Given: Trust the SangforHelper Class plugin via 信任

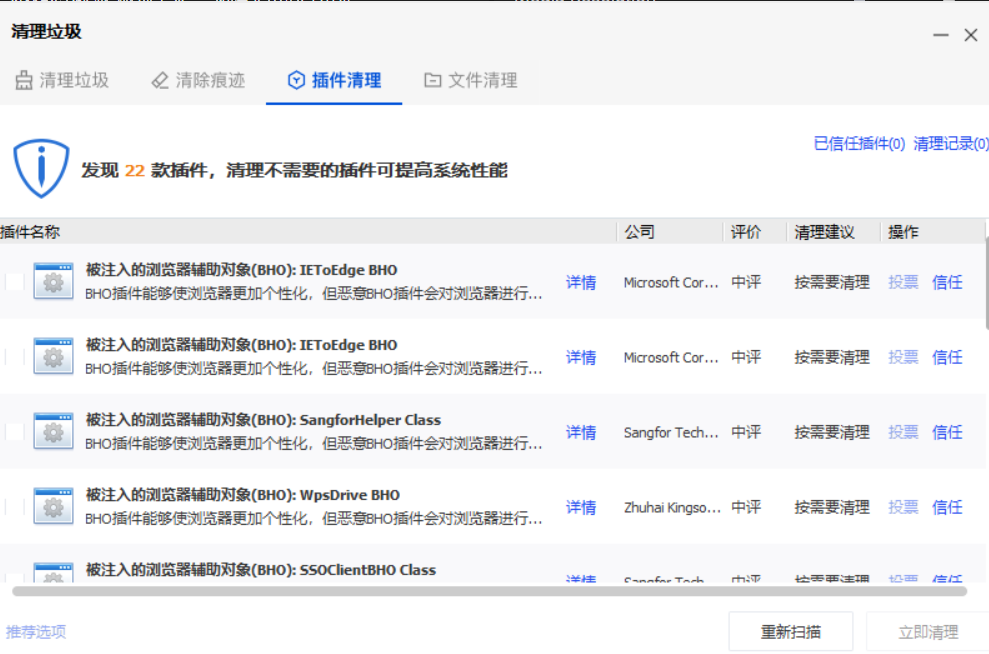Looking at the screenshot, I should (947, 432).
